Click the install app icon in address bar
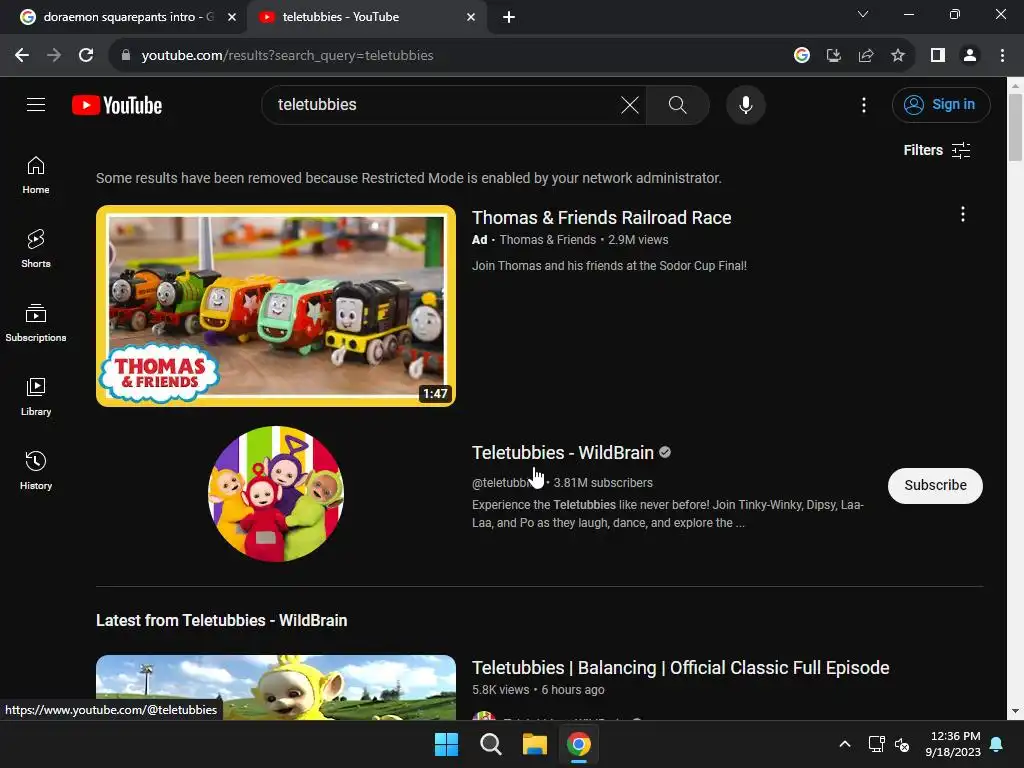Viewport: 1024px width, 768px height. tap(834, 56)
